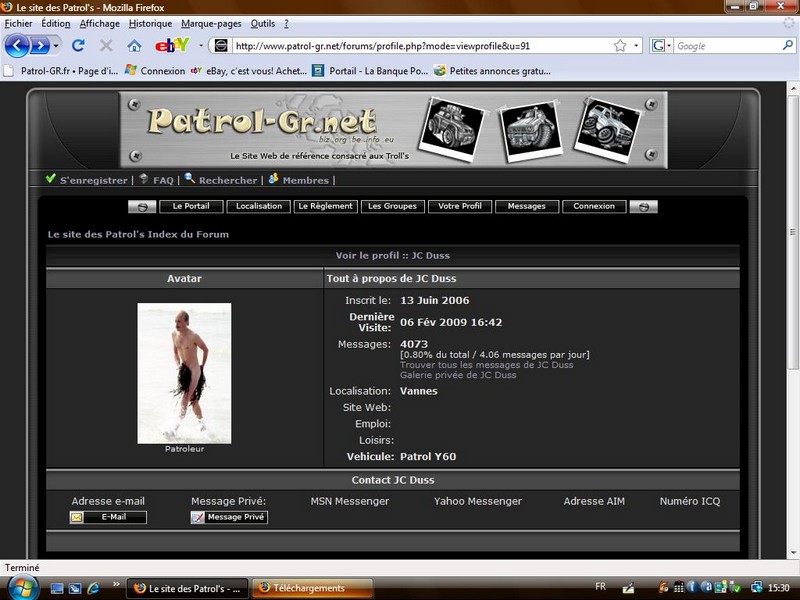Open the Petites annonces bookmark

(x=492, y=71)
